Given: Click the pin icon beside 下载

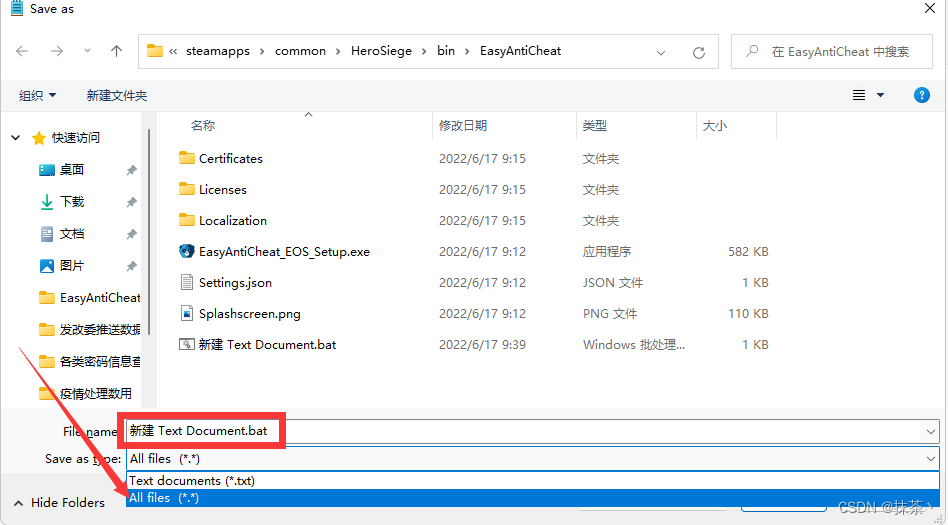Looking at the screenshot, I should coord(131,202).
